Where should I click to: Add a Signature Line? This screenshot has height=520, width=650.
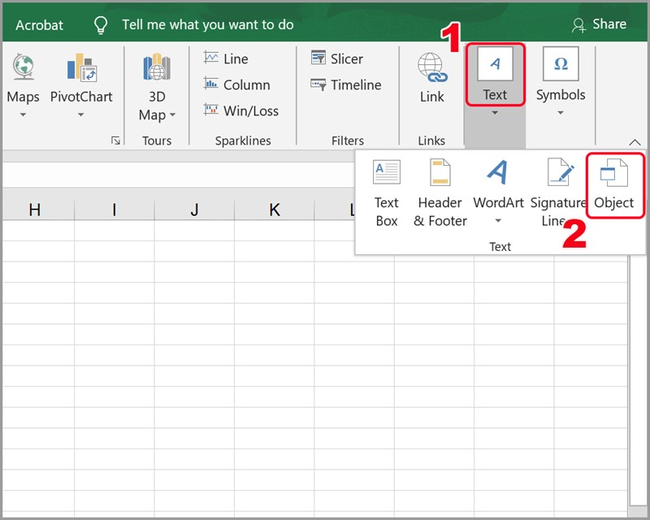pyautogui.click(x=557, y=174)
